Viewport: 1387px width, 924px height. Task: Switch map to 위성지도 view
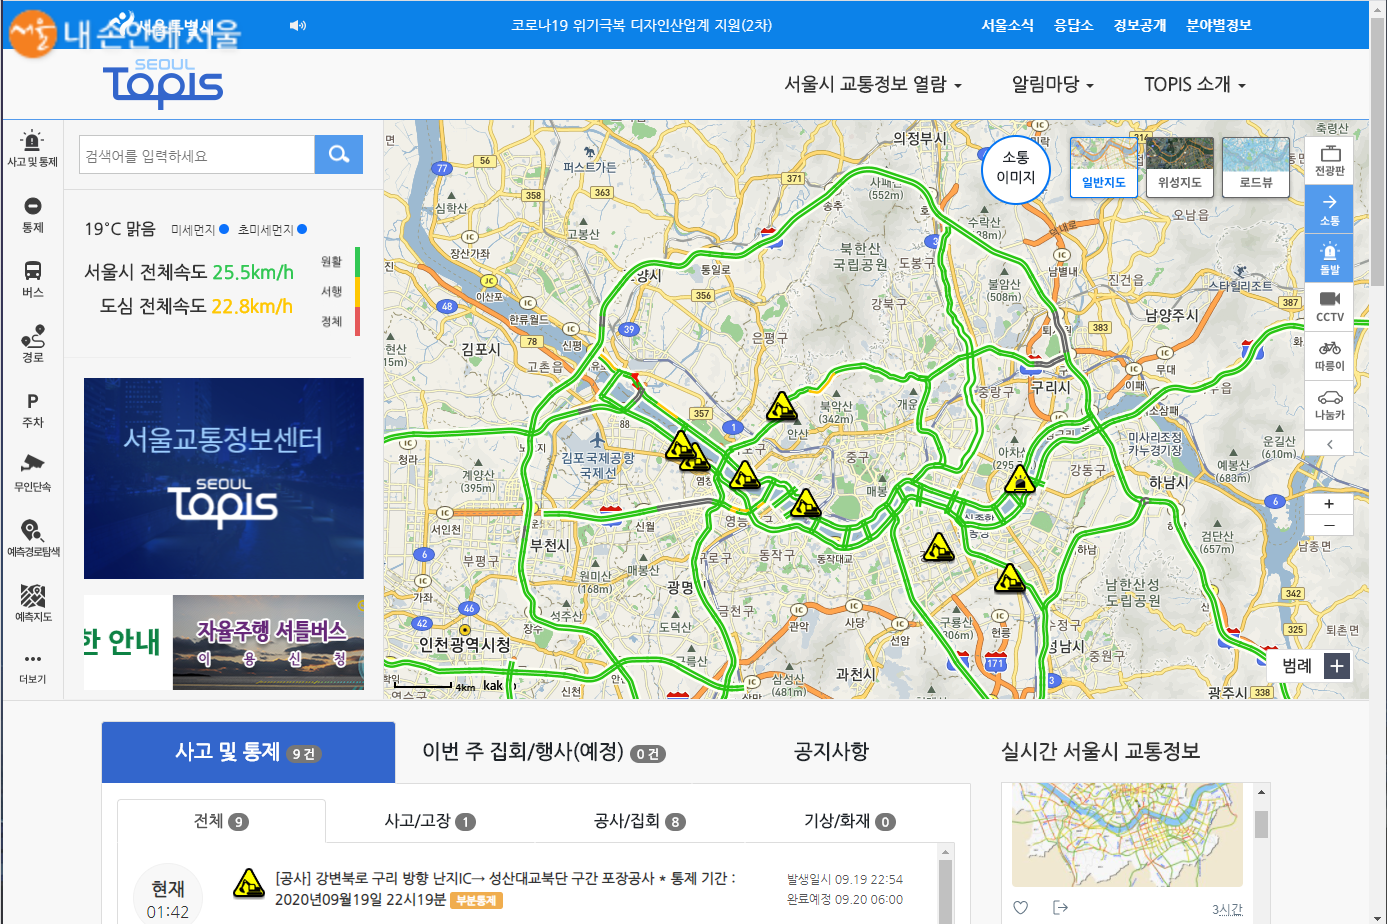coord(1179,167)
